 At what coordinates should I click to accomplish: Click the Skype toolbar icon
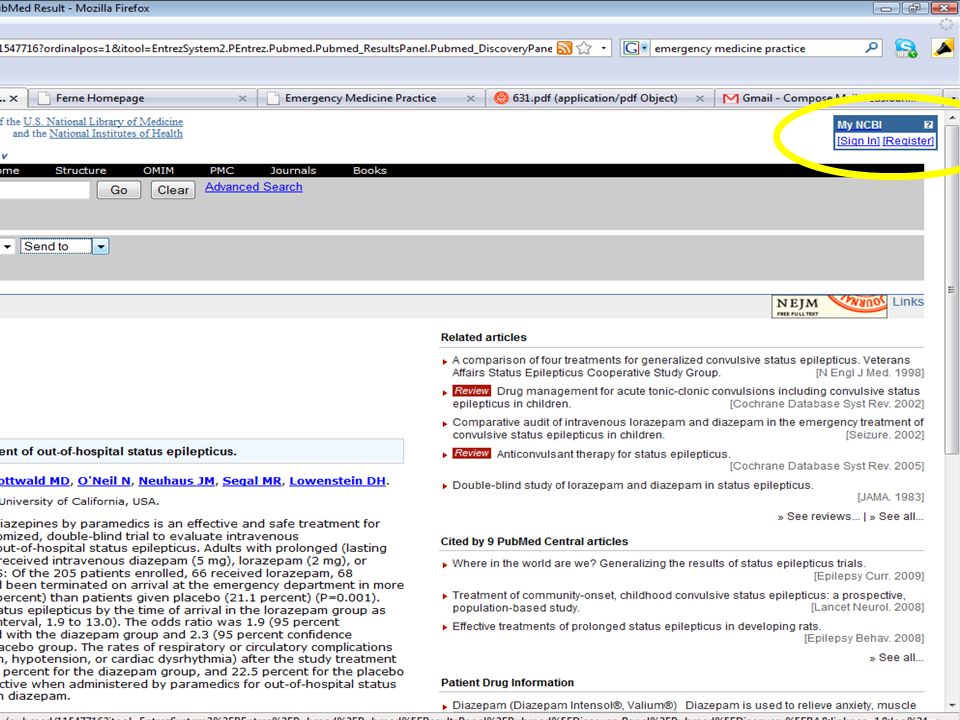pyautogui.click(x=906, y=48)
